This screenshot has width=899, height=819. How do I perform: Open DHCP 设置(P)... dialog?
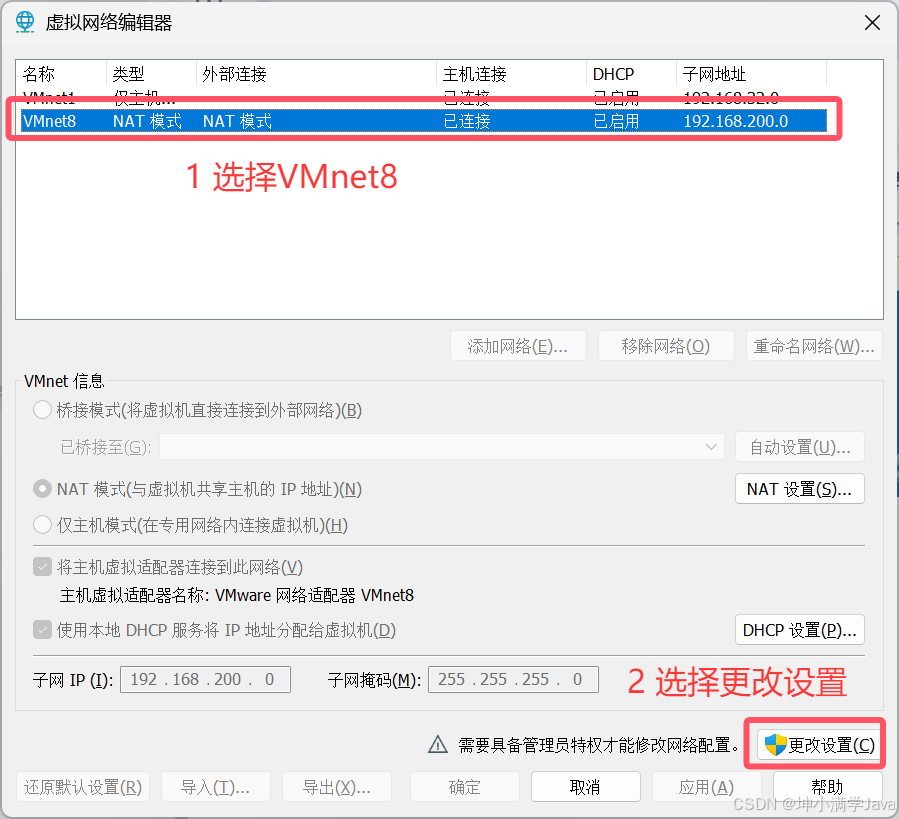click(x=800, y=630)
